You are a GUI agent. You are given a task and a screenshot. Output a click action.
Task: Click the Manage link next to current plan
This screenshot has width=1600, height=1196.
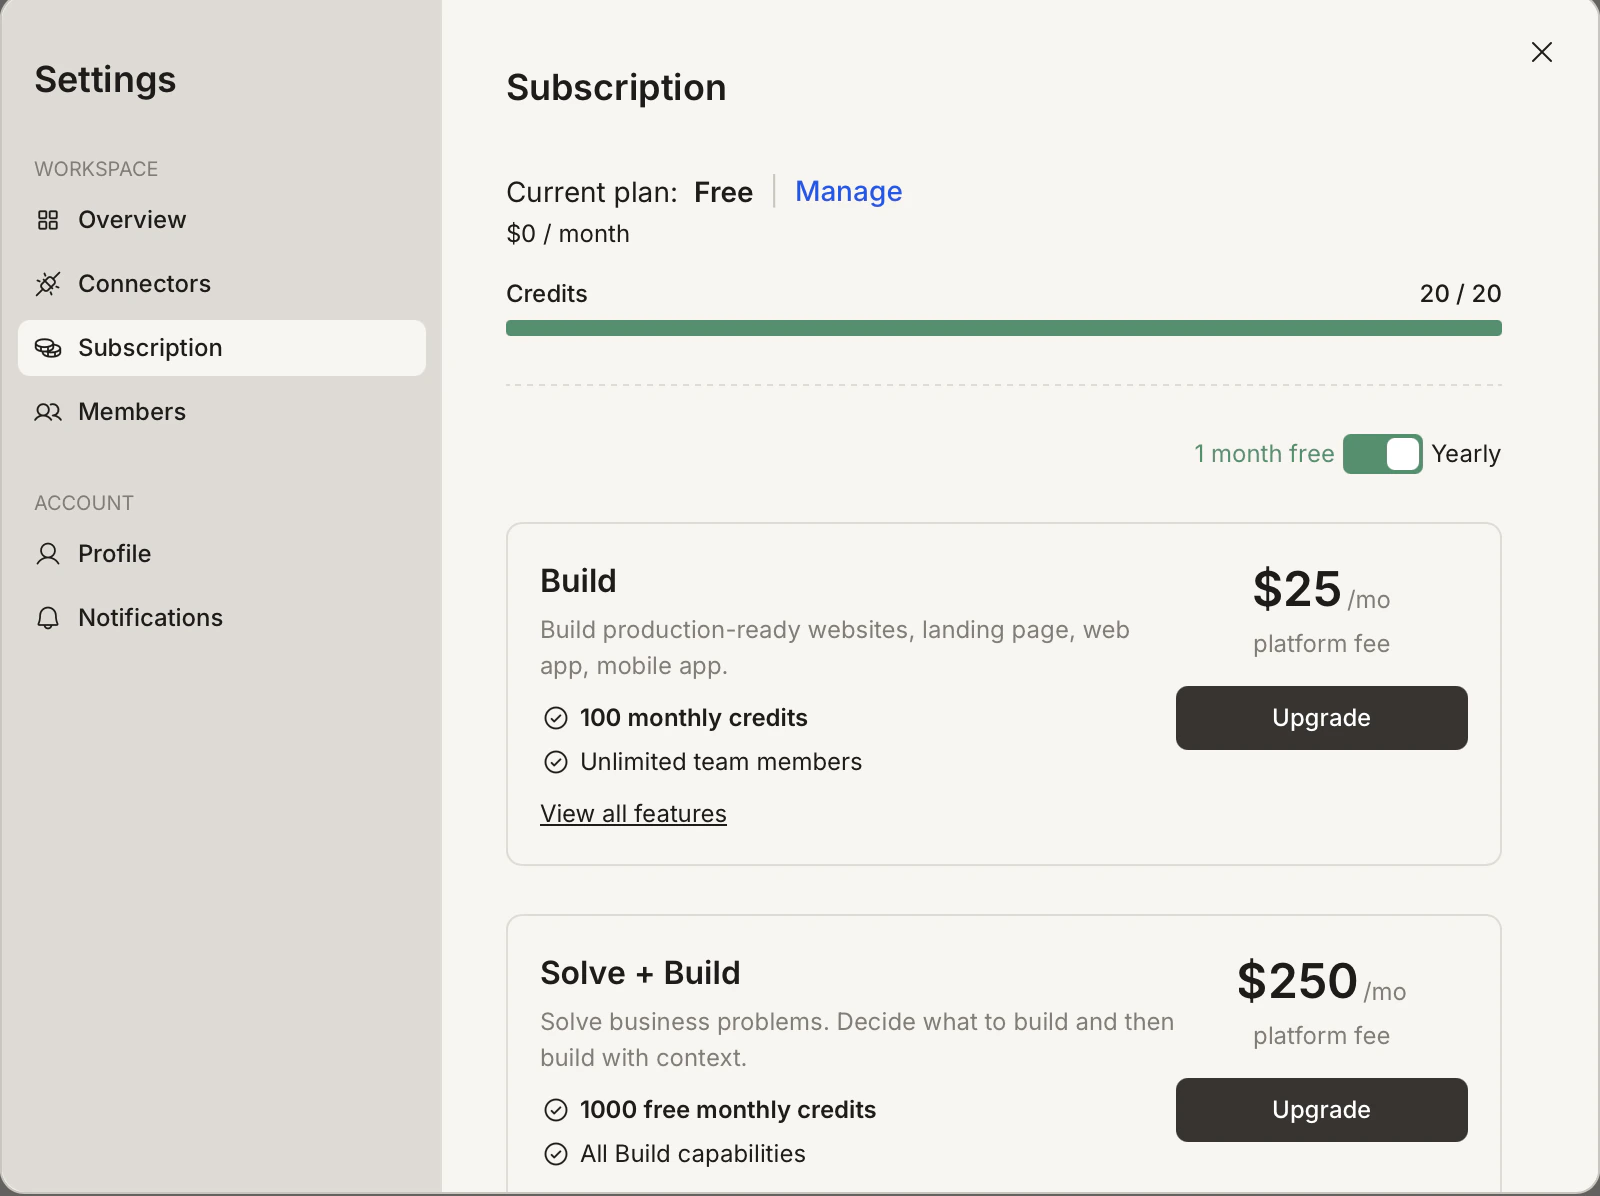tap(848, 191)
